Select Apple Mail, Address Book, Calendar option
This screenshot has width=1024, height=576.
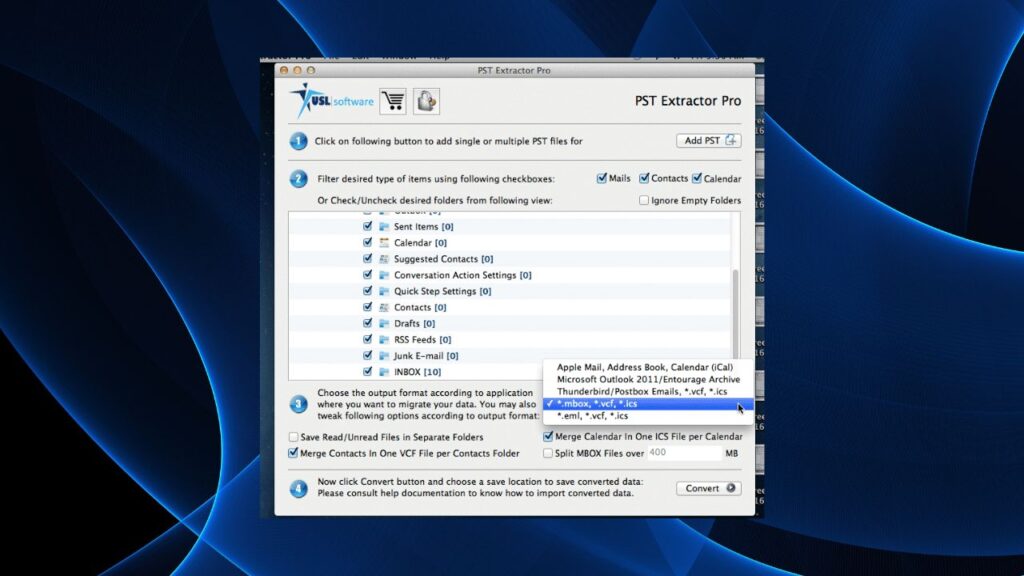pyautogui.click(x=645, y=368)
